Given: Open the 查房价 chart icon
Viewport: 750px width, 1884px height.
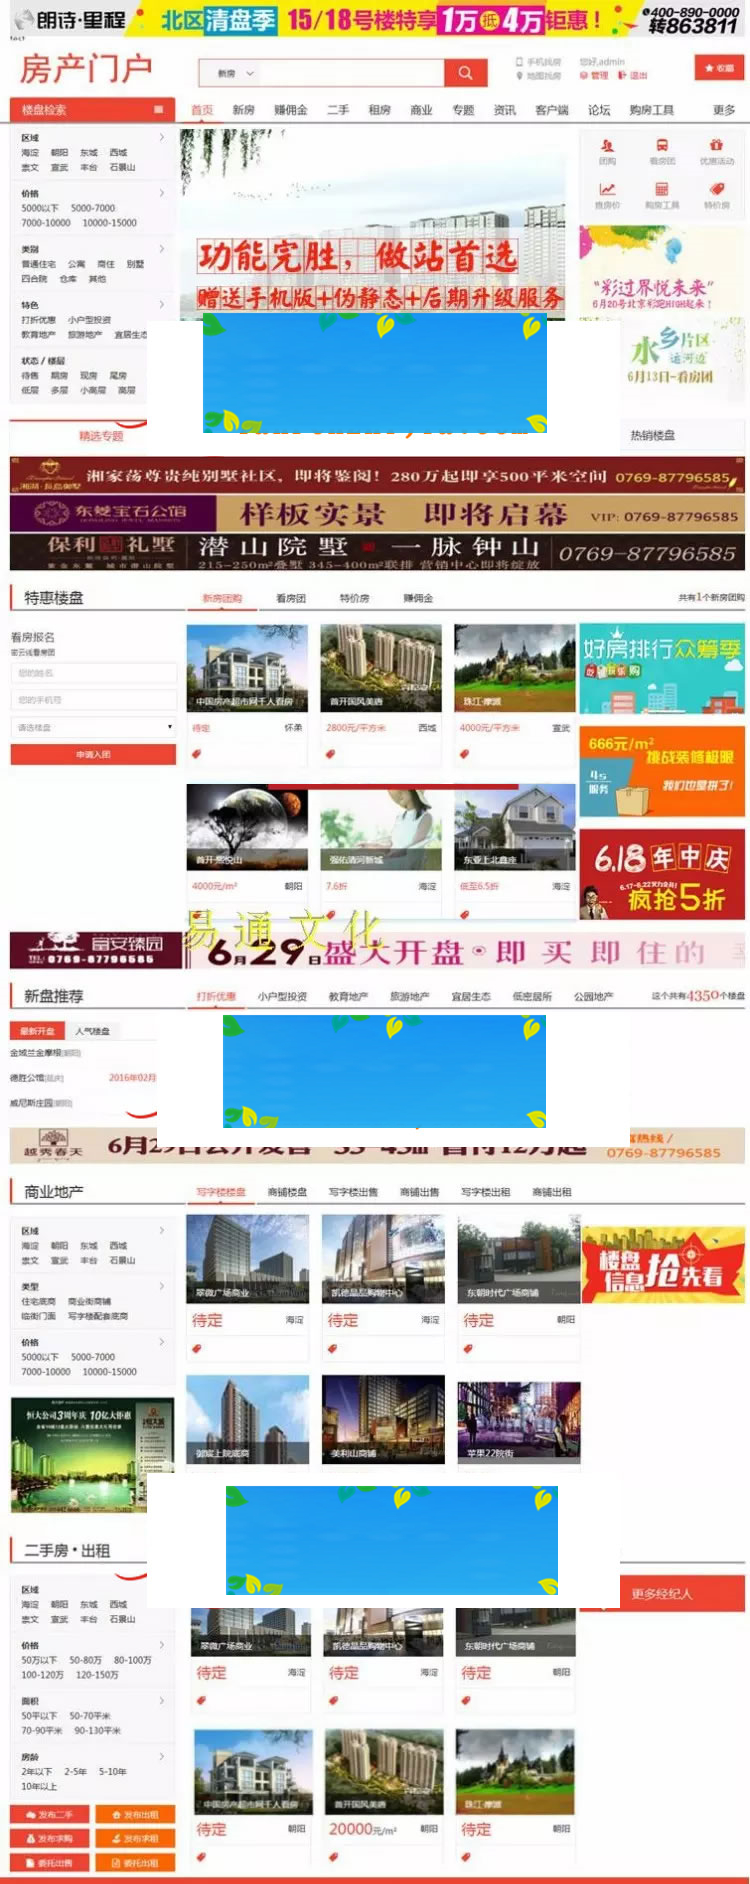Looking at the screenshot, I should (x=607, y=190).
